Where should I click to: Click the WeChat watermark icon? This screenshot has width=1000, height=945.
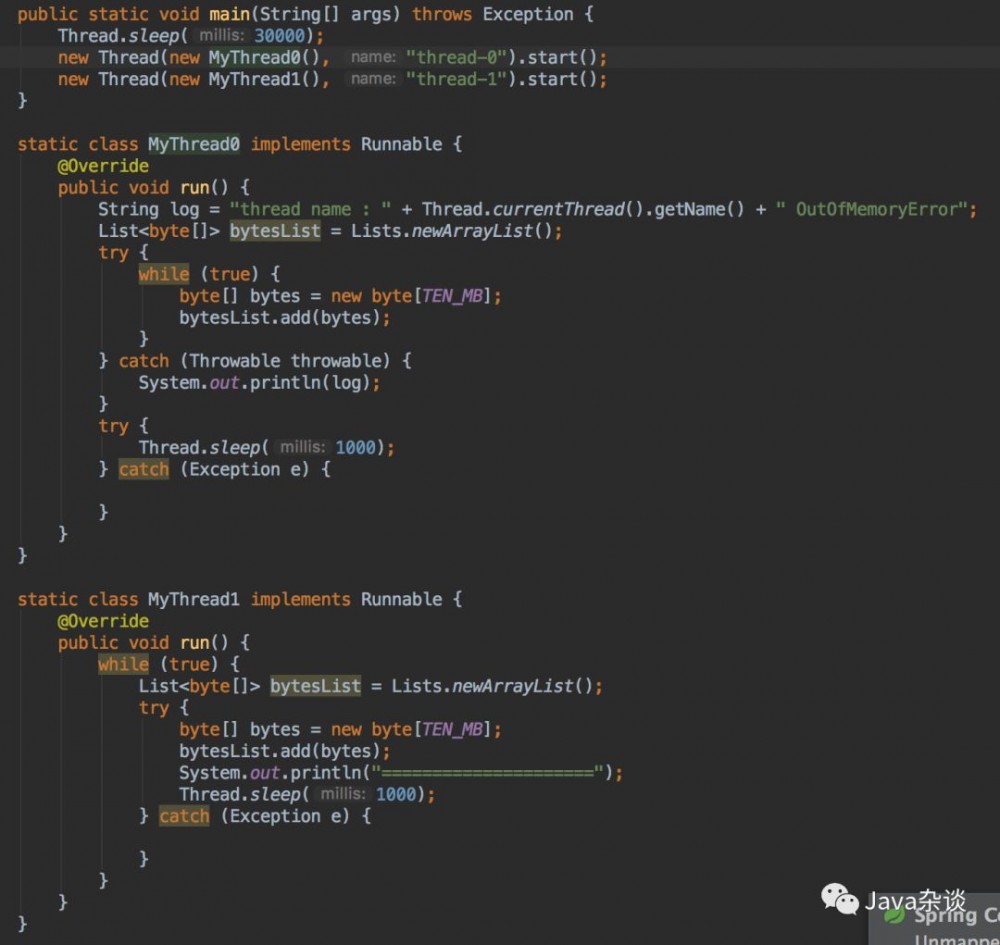841,901
